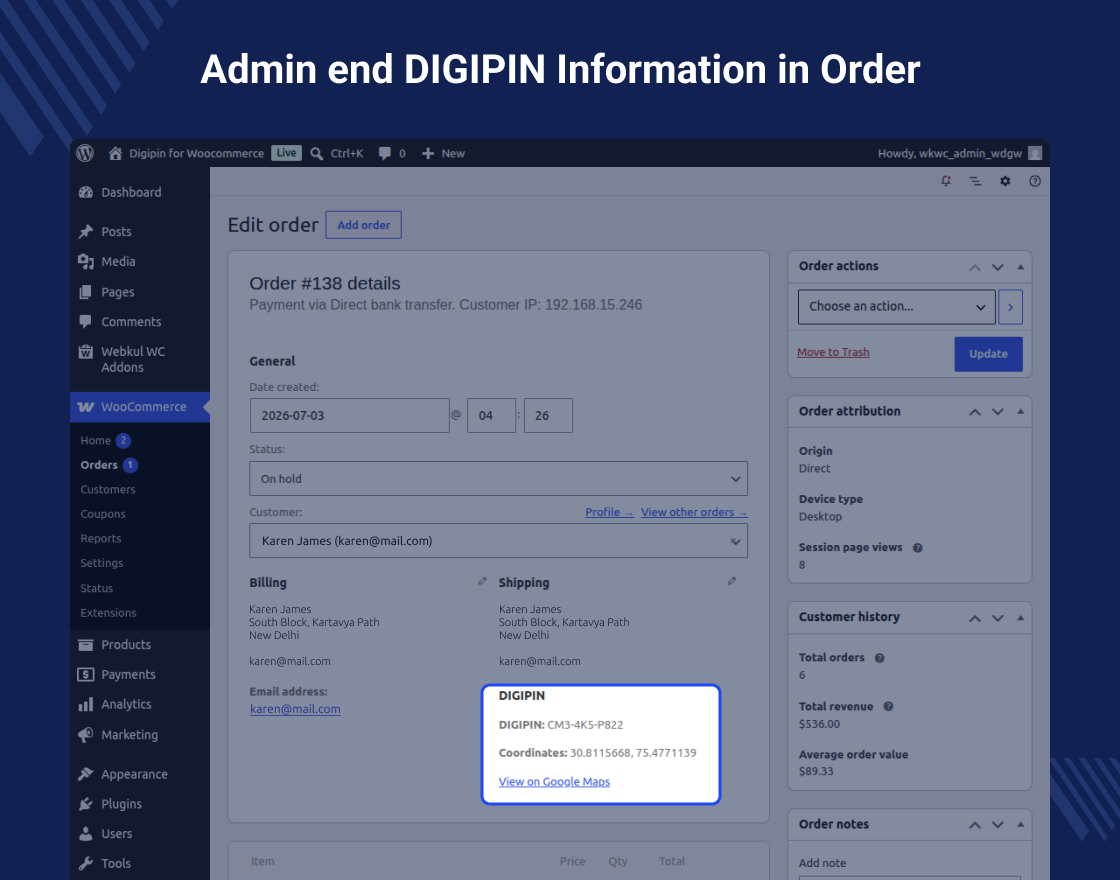Click the Tools wrench icon
The height and width of the screenshot is (880, 1120).
86,864
